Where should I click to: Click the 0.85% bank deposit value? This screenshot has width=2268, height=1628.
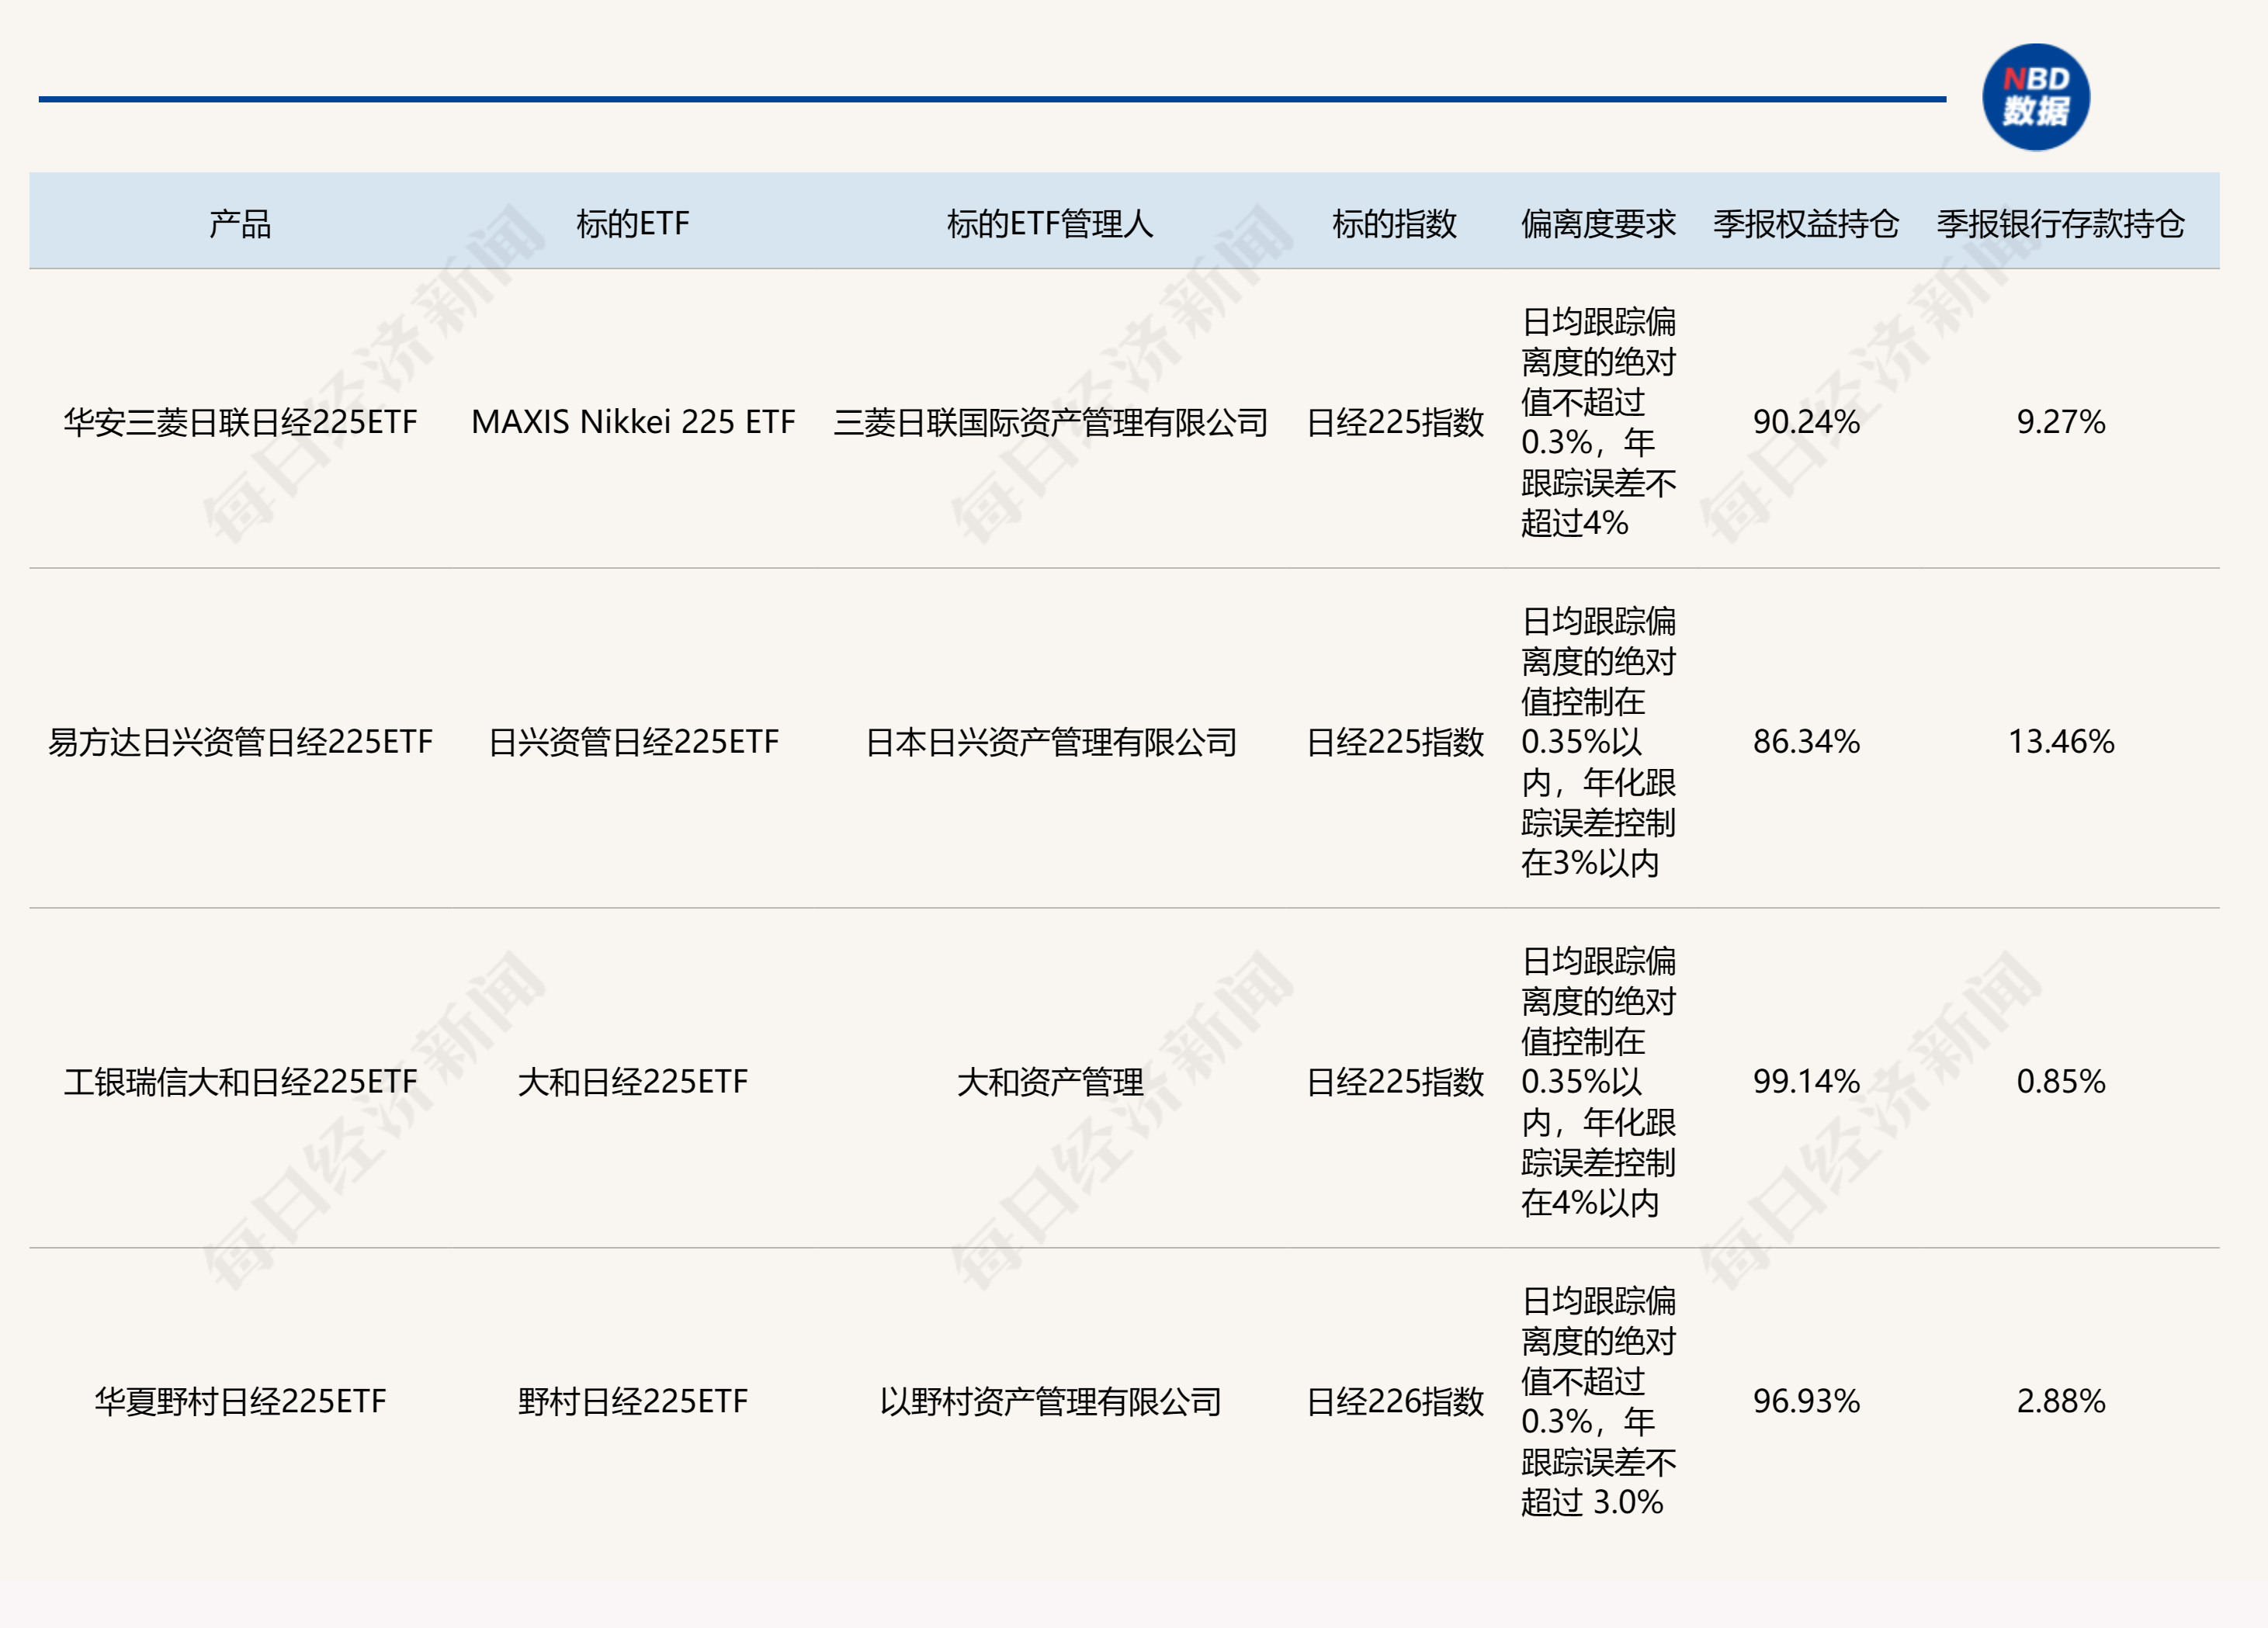(2060, 1082)
